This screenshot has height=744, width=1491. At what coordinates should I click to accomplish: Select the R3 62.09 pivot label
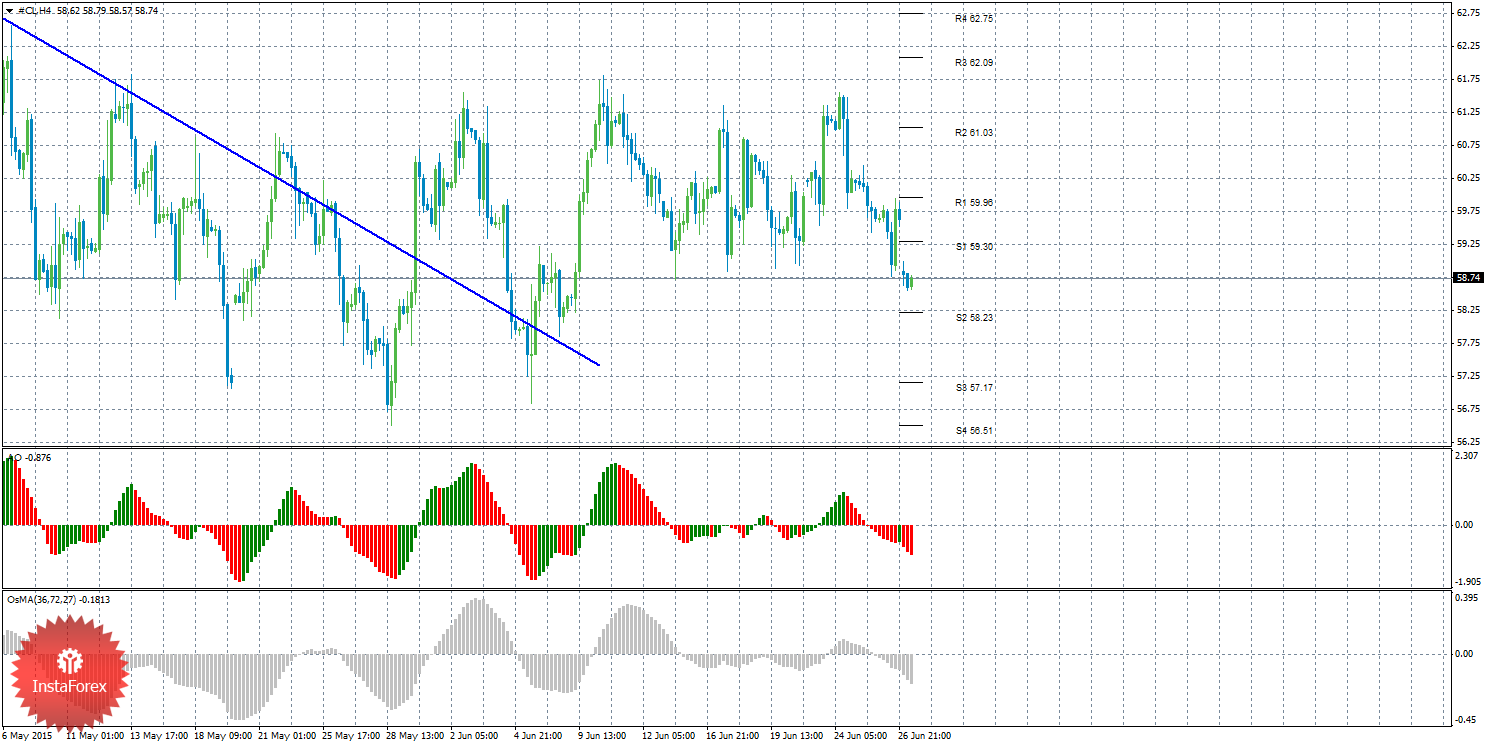click(974, 62)
